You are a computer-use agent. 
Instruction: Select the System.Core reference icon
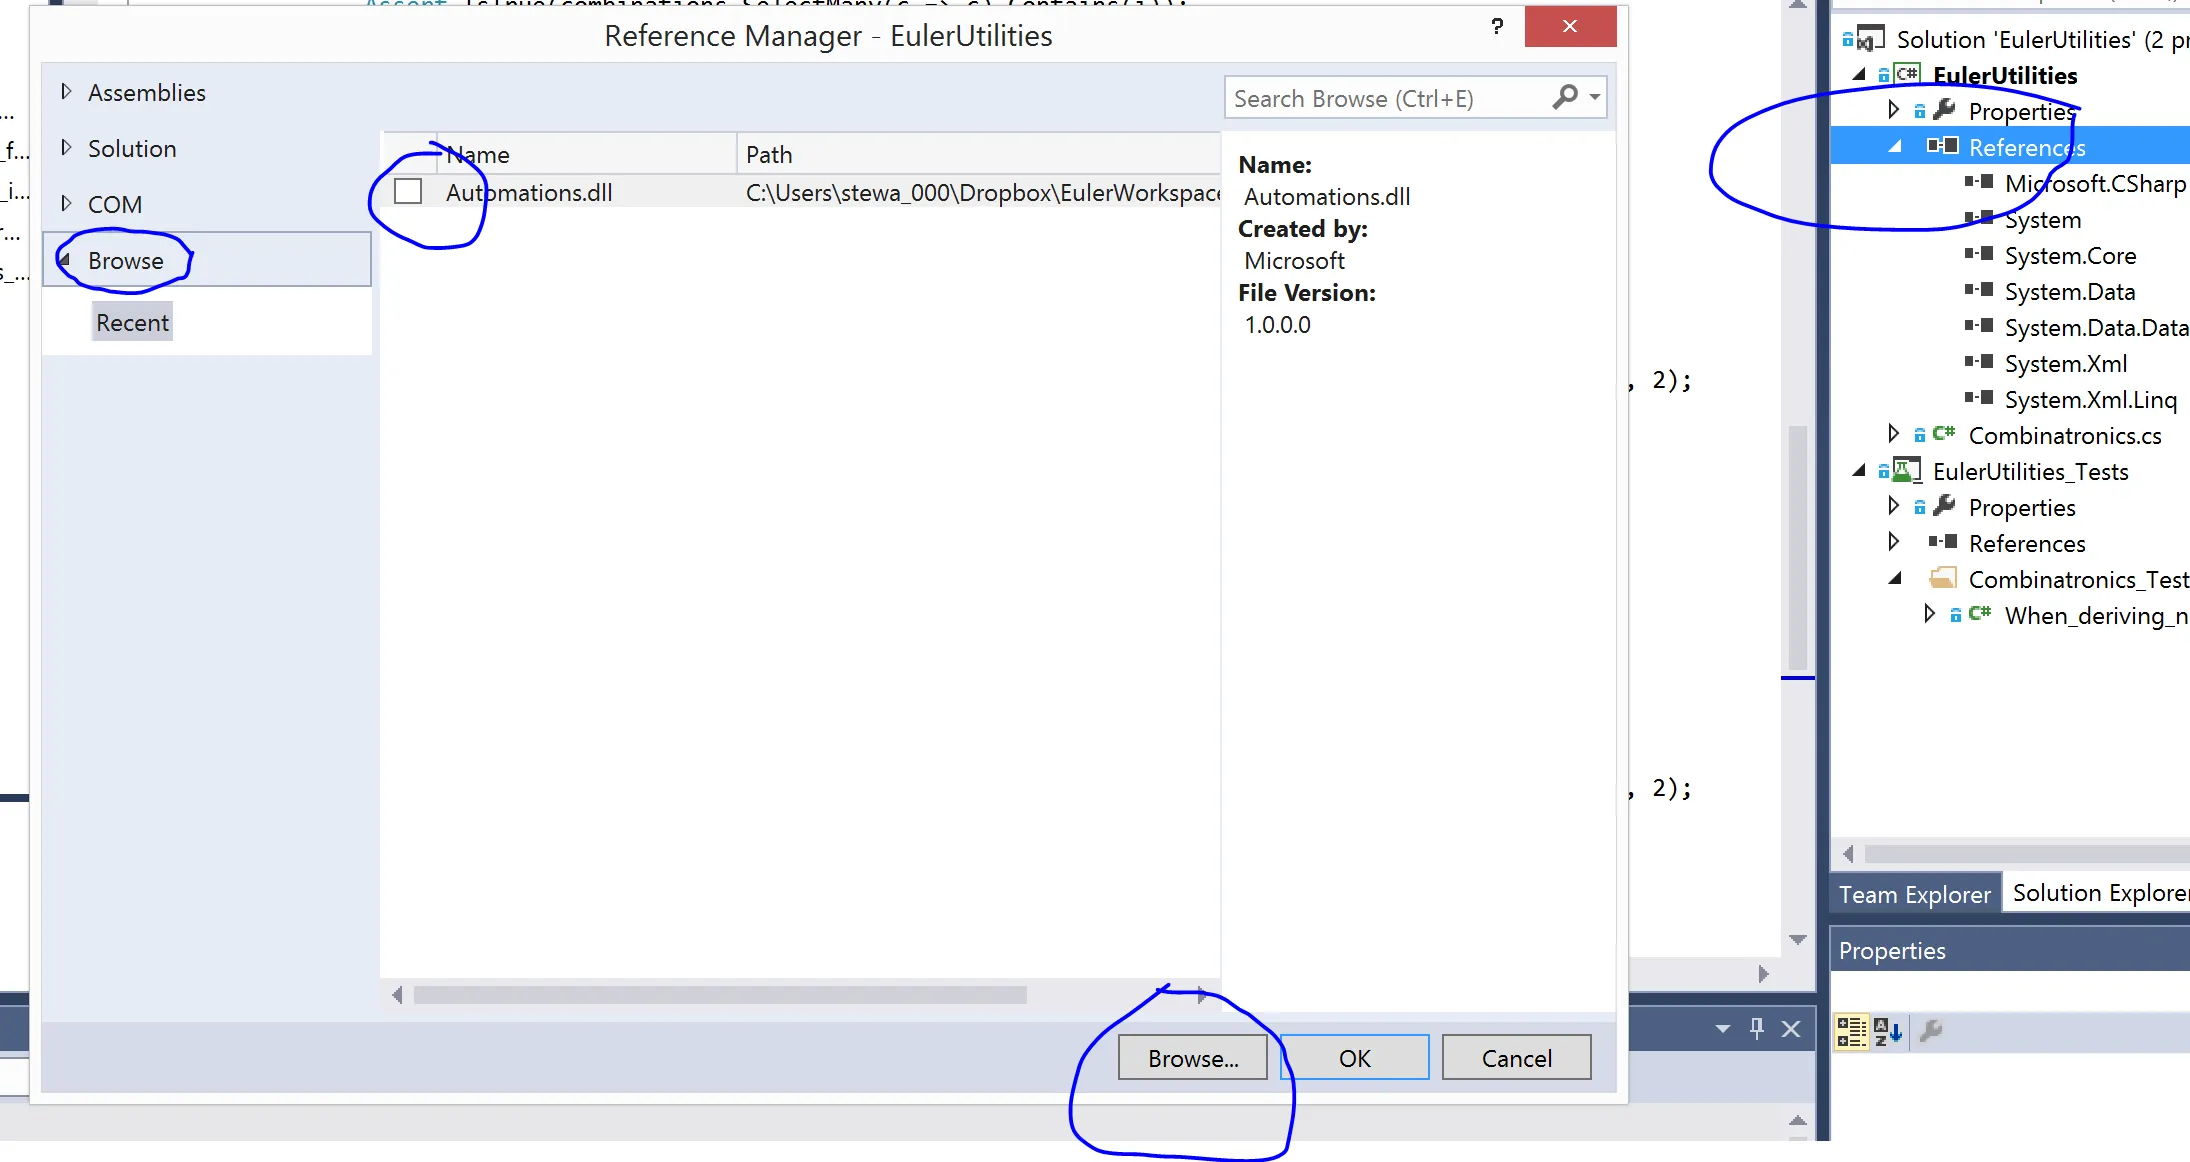1979,254
